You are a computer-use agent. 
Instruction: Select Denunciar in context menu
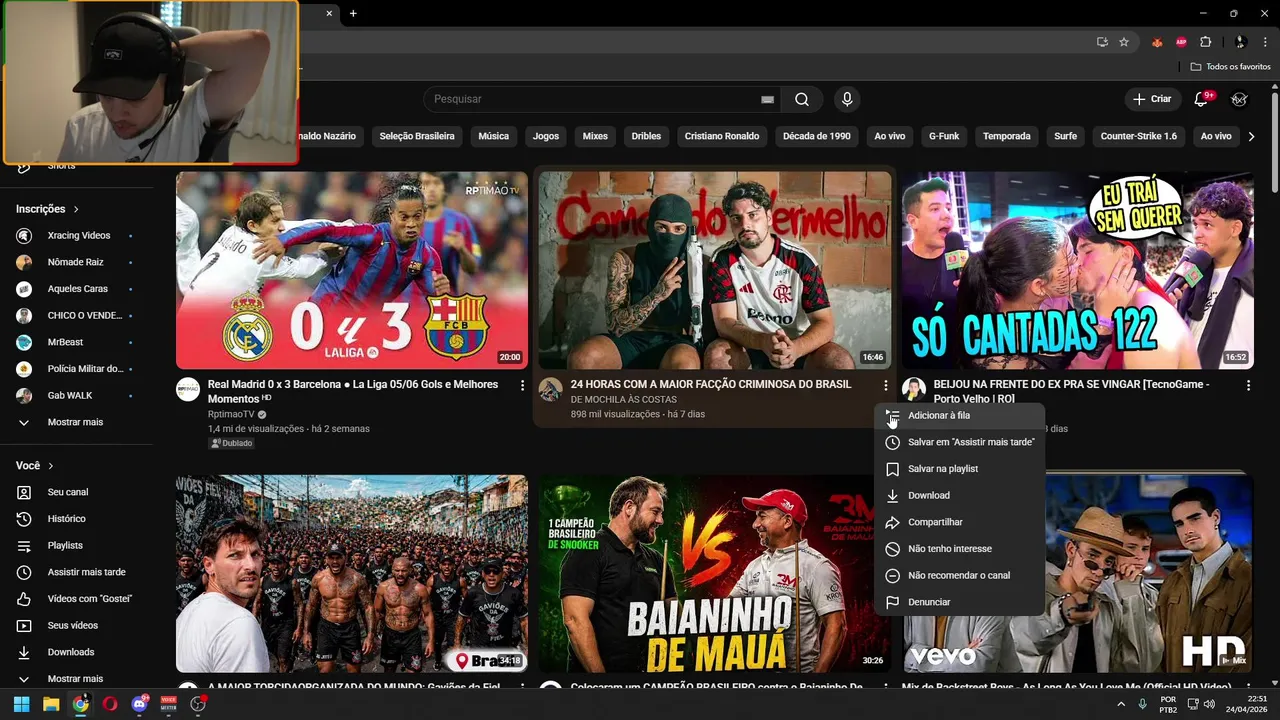(959, 602)
